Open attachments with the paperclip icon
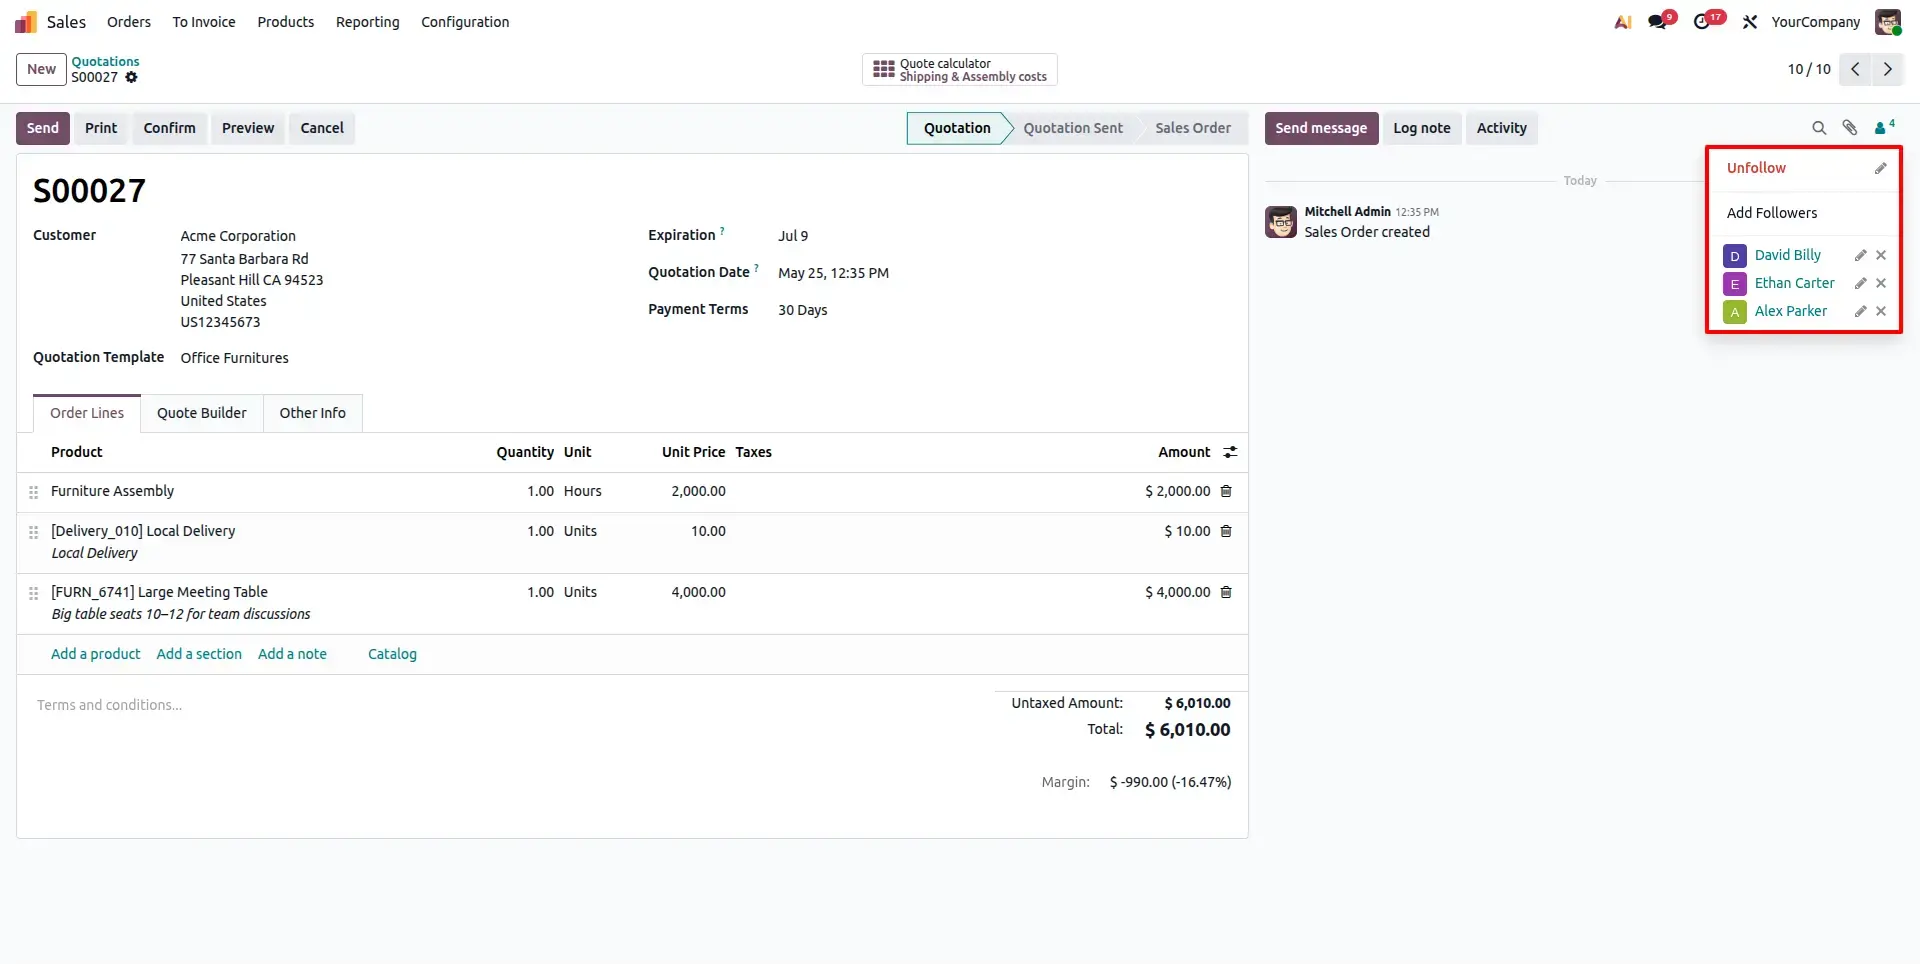 (1850, 128)
